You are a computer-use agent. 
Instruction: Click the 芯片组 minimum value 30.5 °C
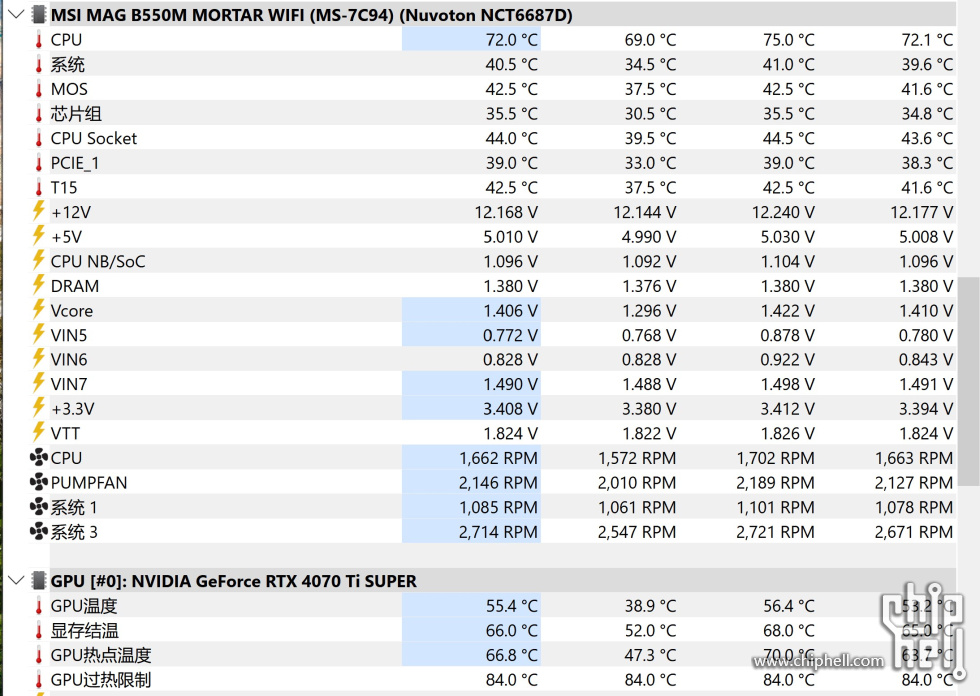pos(650,114)
